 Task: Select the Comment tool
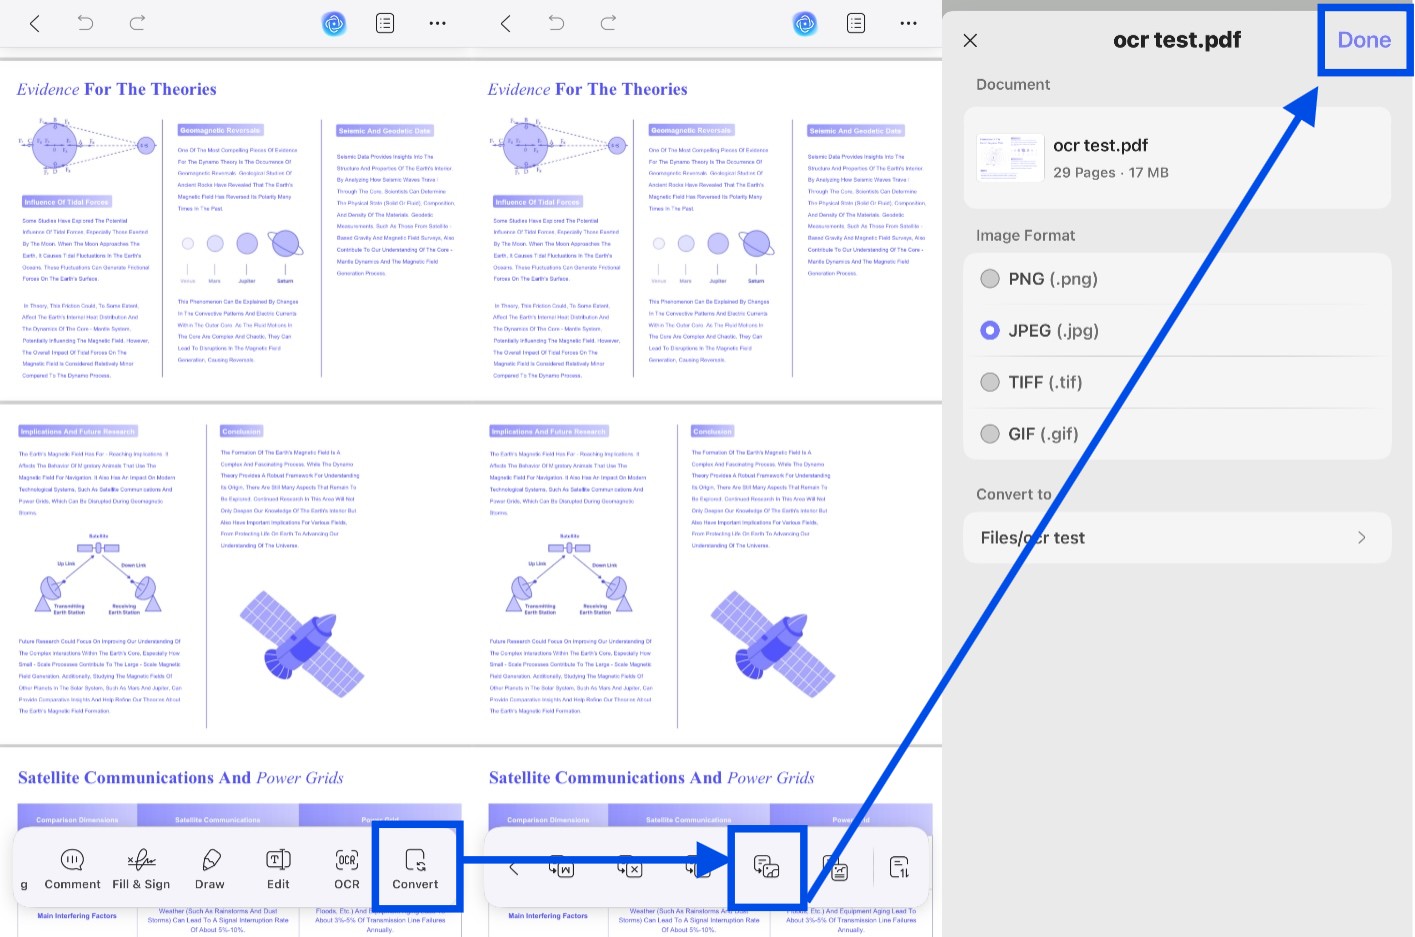pos(72,868)
